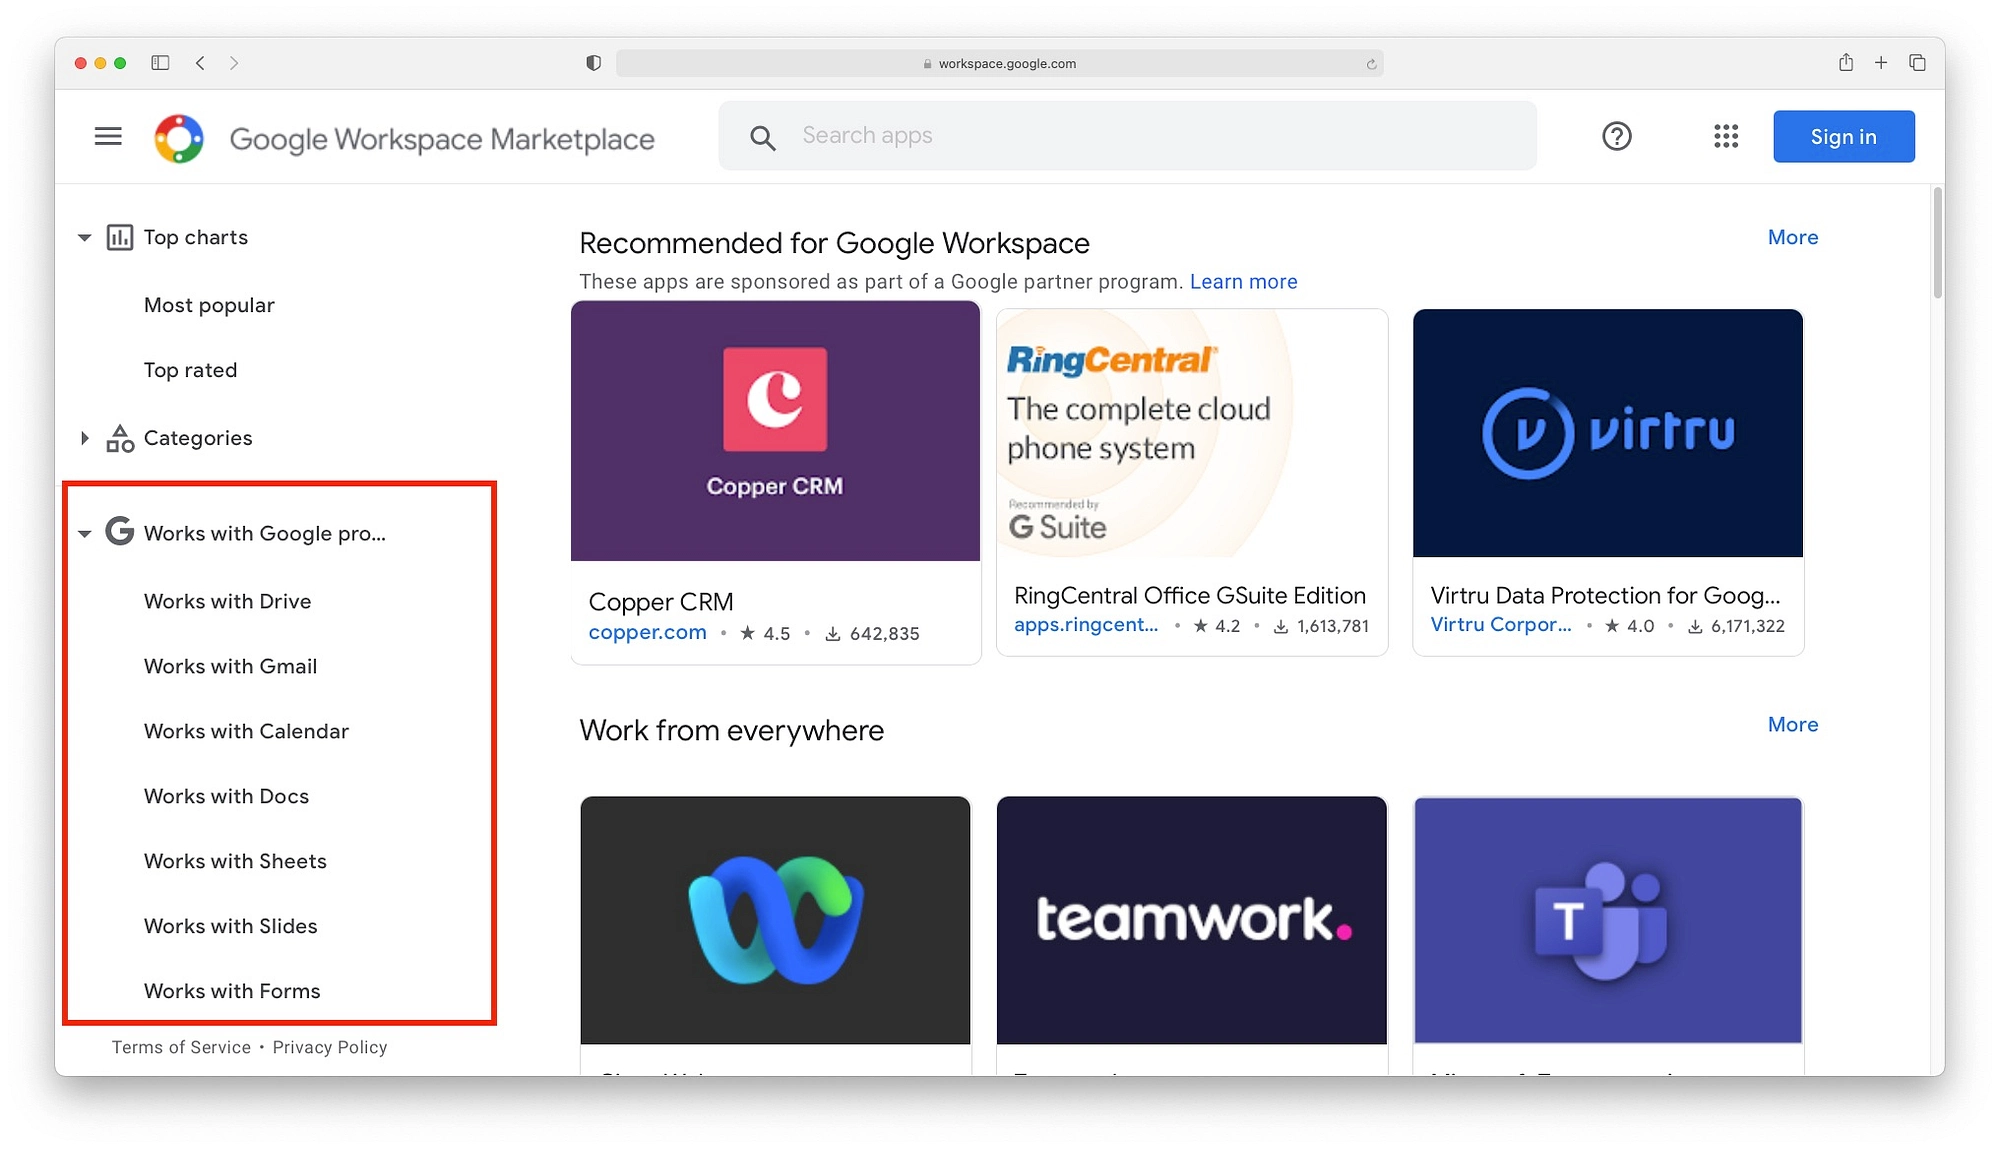Open Terms of Service link
Screen dimensions: 2000x1149
pyautogui.click(x=181, y=1047)
